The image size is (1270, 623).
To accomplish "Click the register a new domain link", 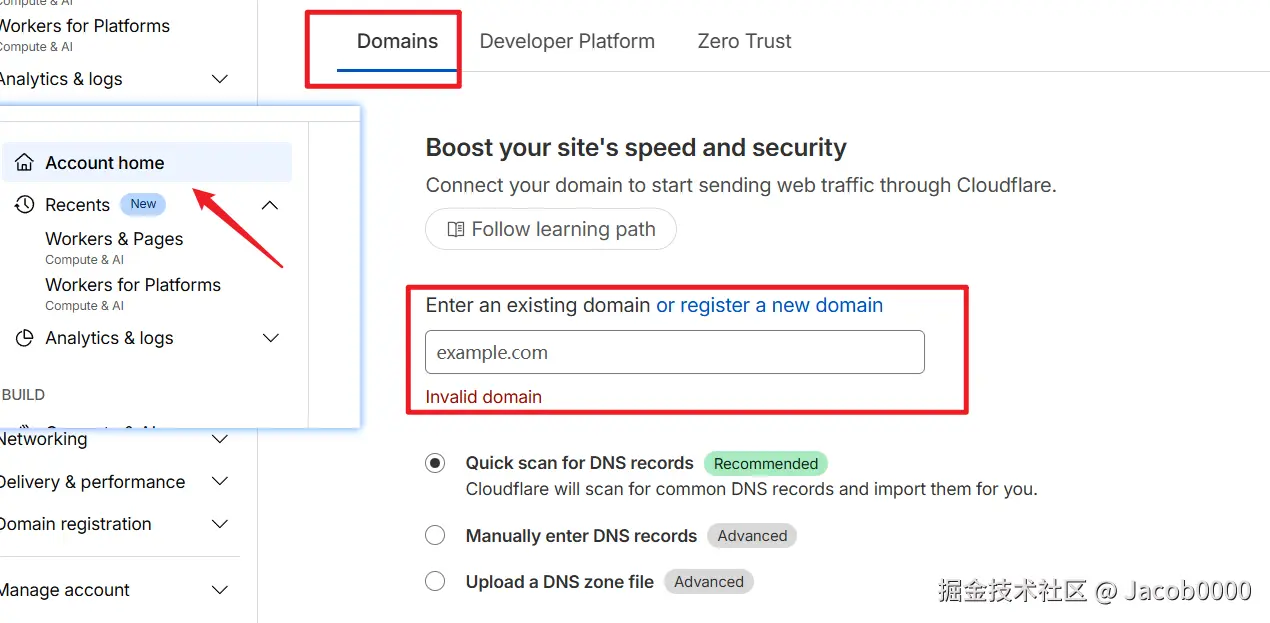I will coord(769,305).
